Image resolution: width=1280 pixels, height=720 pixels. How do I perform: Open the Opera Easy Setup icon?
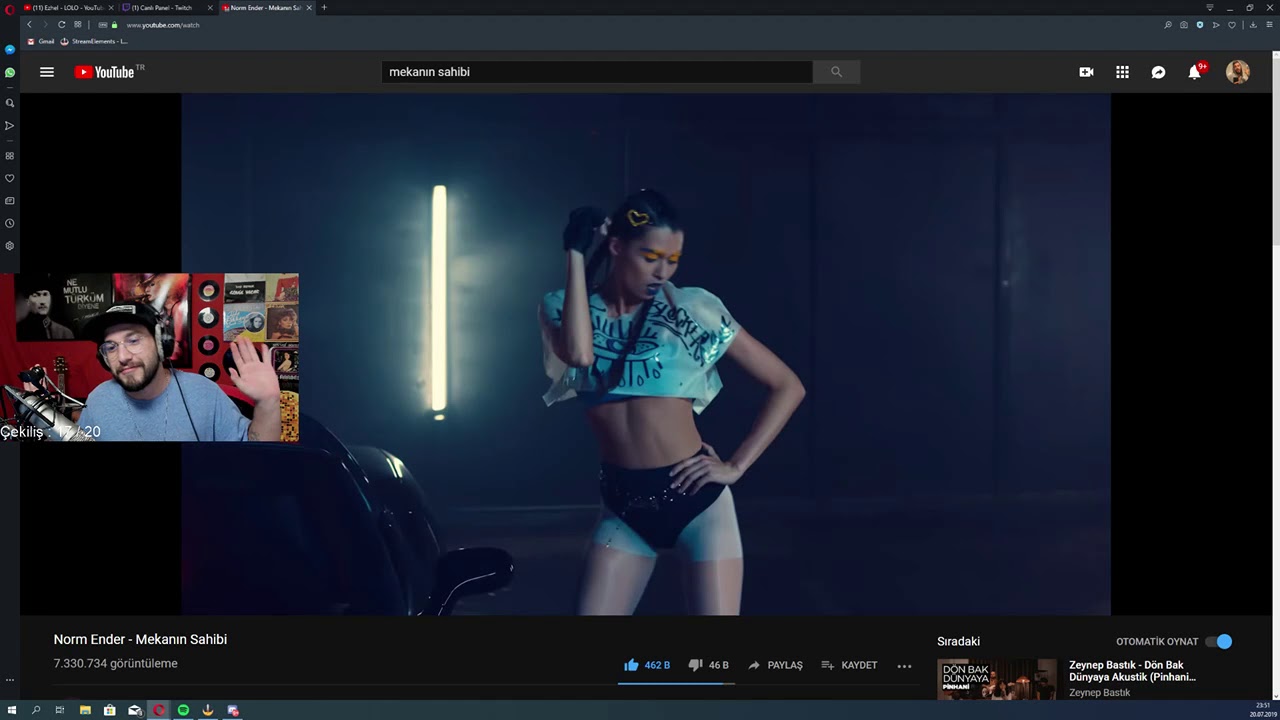[x=1268, y=25]
